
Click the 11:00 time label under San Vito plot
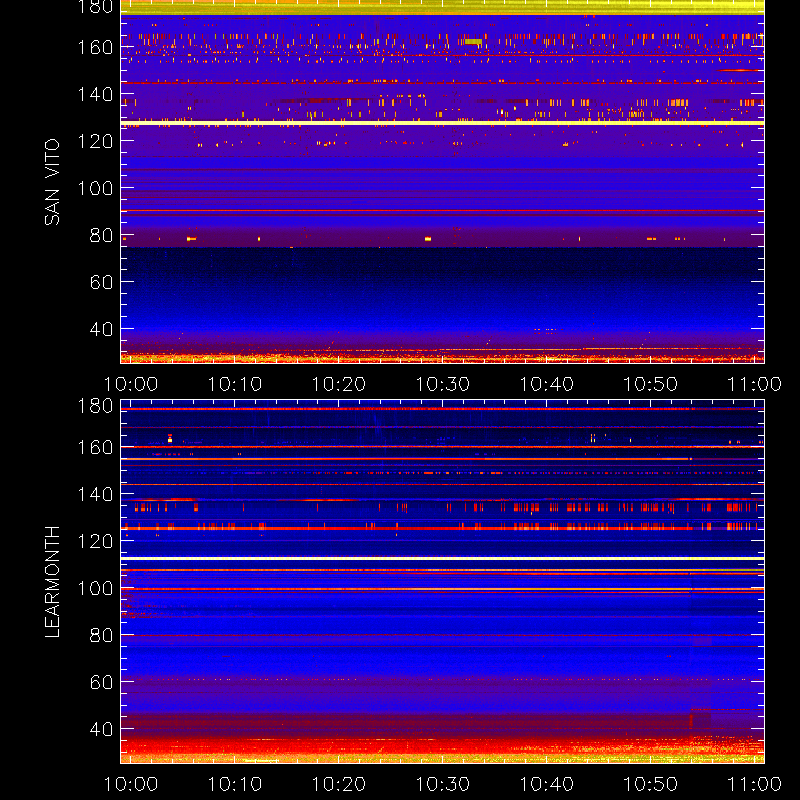(x=754, y=384)
